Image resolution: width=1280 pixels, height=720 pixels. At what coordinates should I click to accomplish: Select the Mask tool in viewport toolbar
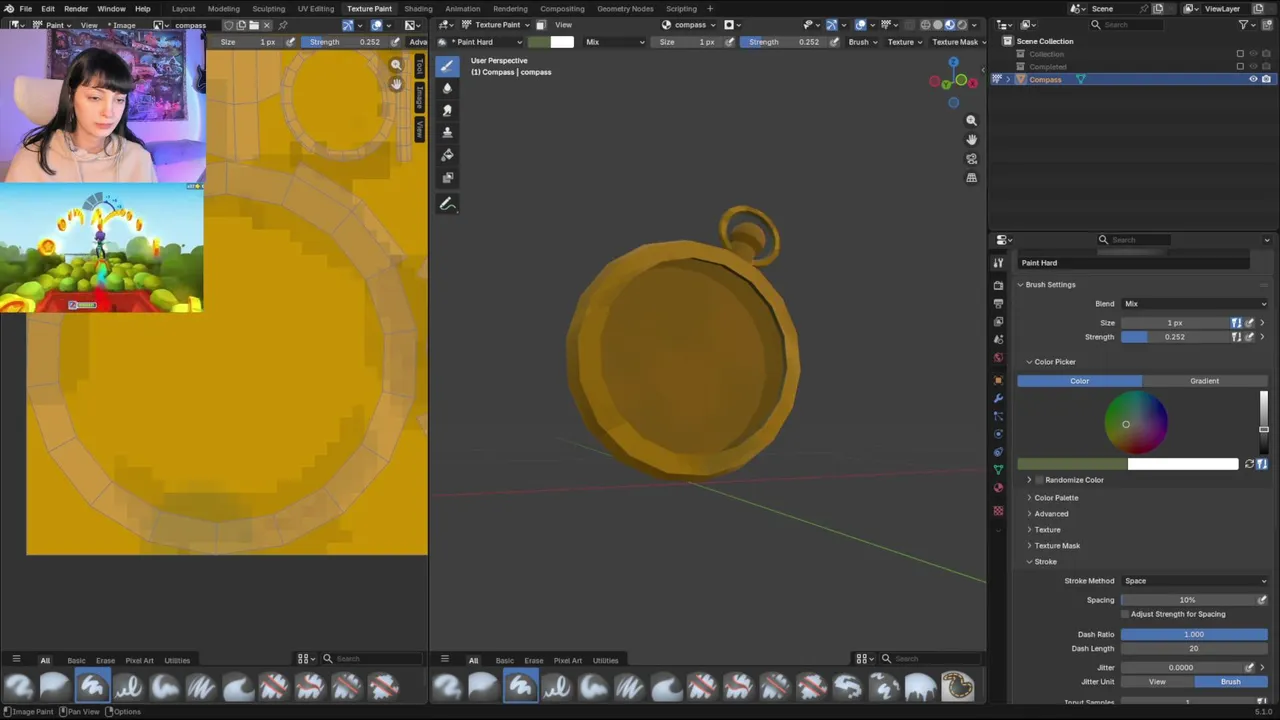(447, 178)
